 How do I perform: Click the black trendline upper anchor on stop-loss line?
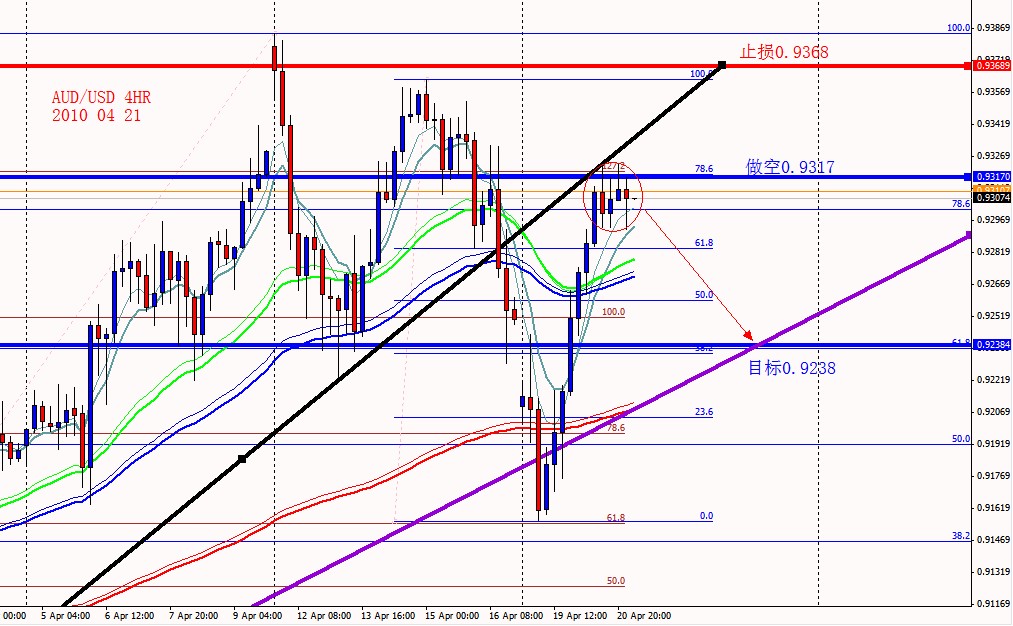point(722,65)
